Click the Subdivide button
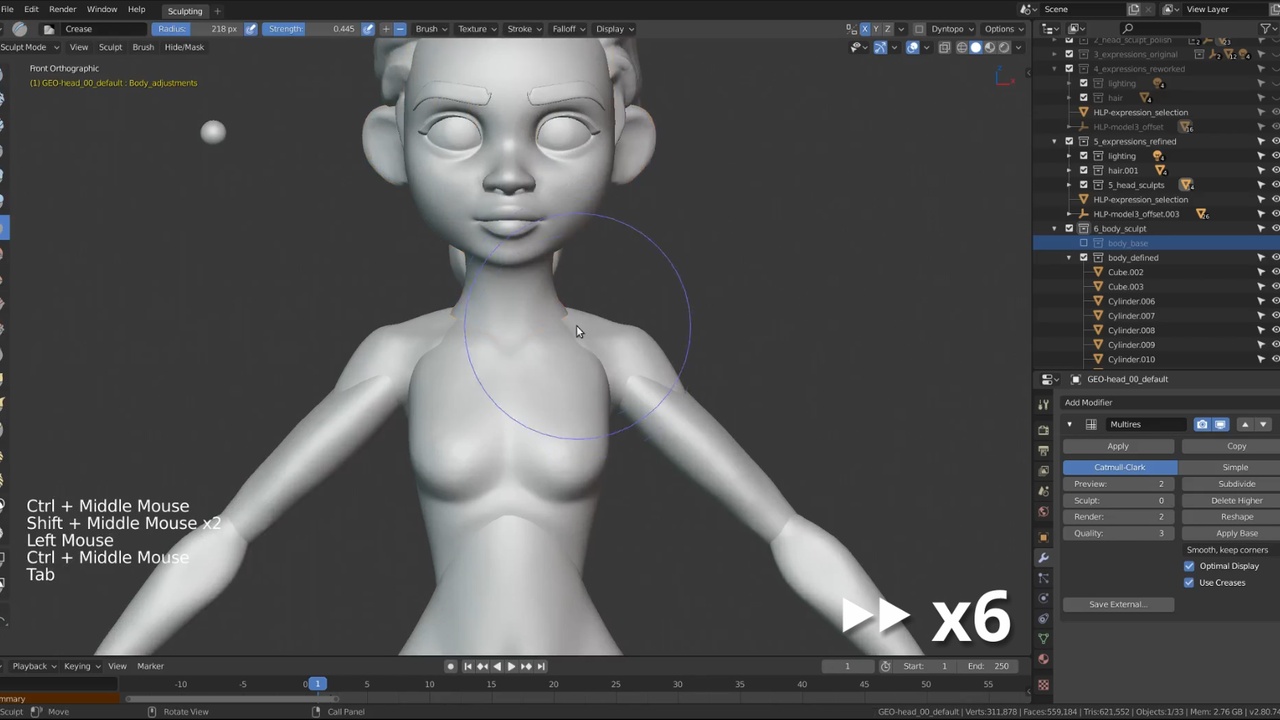 click(x=1236, y=484)
